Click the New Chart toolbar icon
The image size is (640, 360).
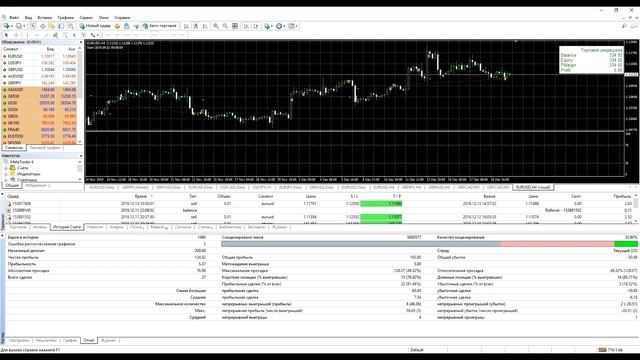[x=7, y=26]
